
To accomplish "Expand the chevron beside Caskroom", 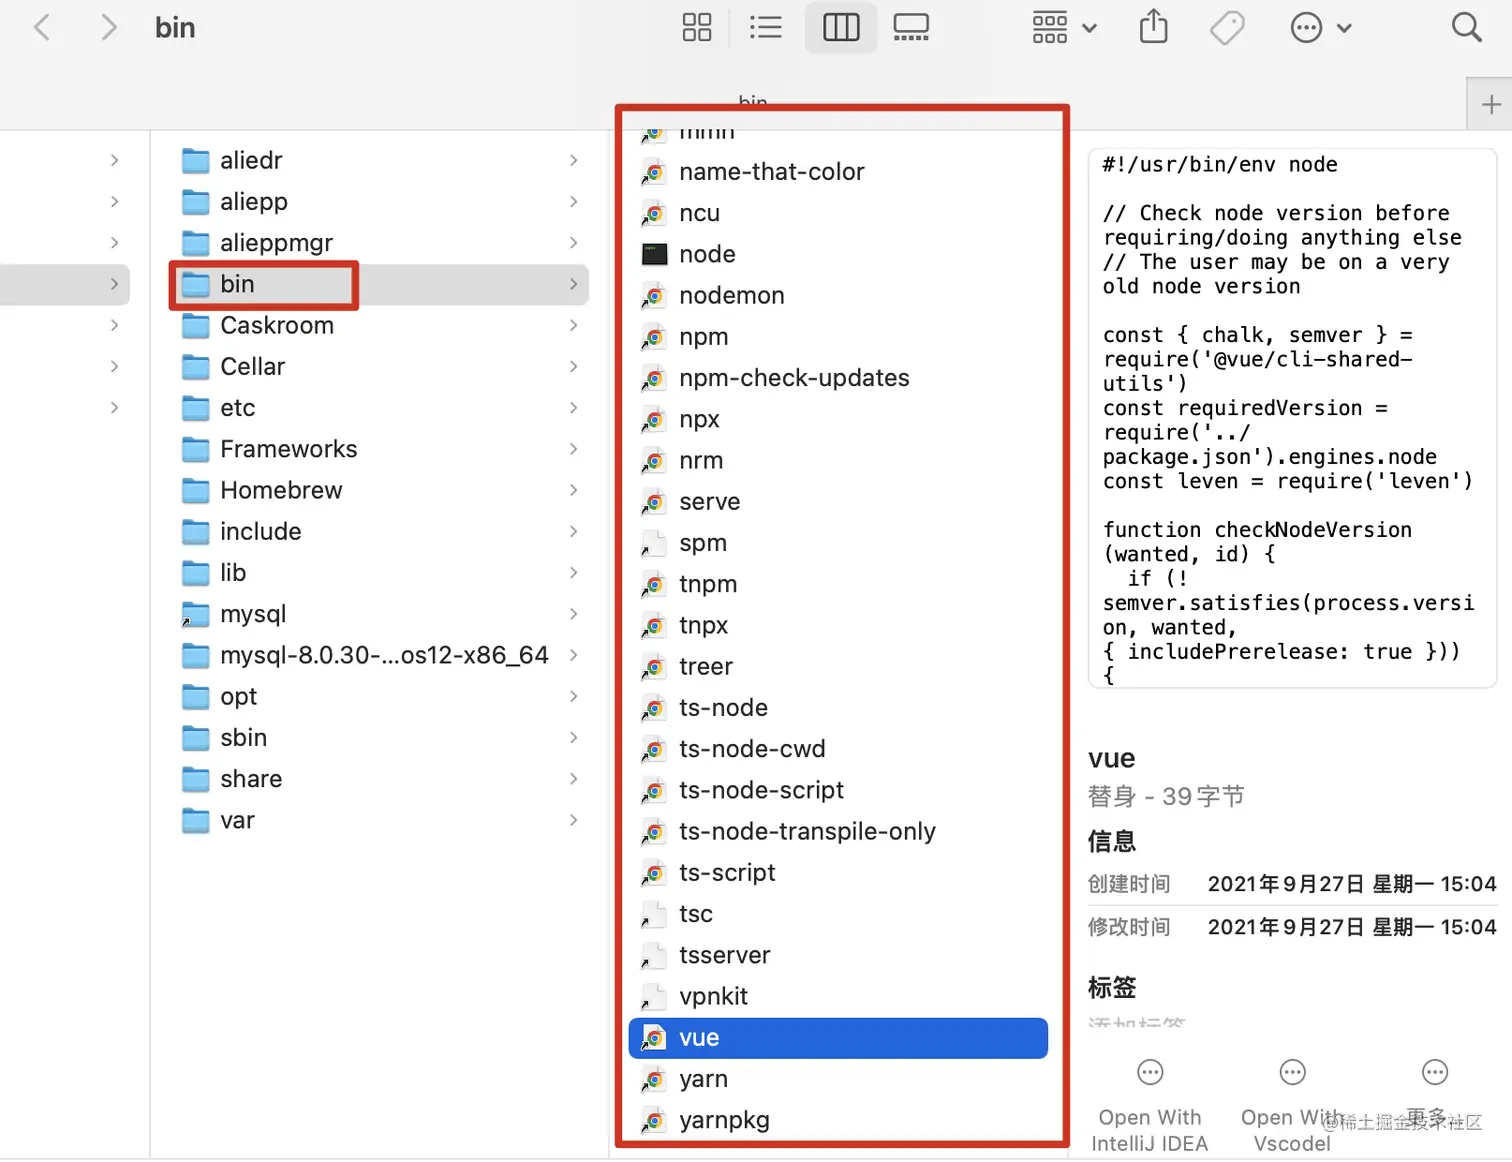I will pyautogui.click(x=573, y=325).
